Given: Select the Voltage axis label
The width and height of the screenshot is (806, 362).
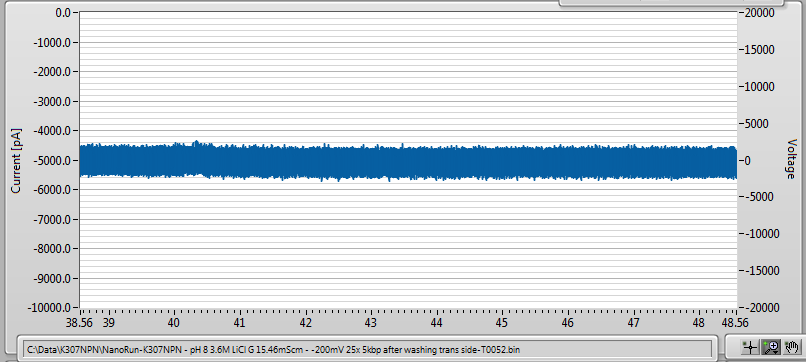Looking at the screenshot, I should [x=791, y=159].
